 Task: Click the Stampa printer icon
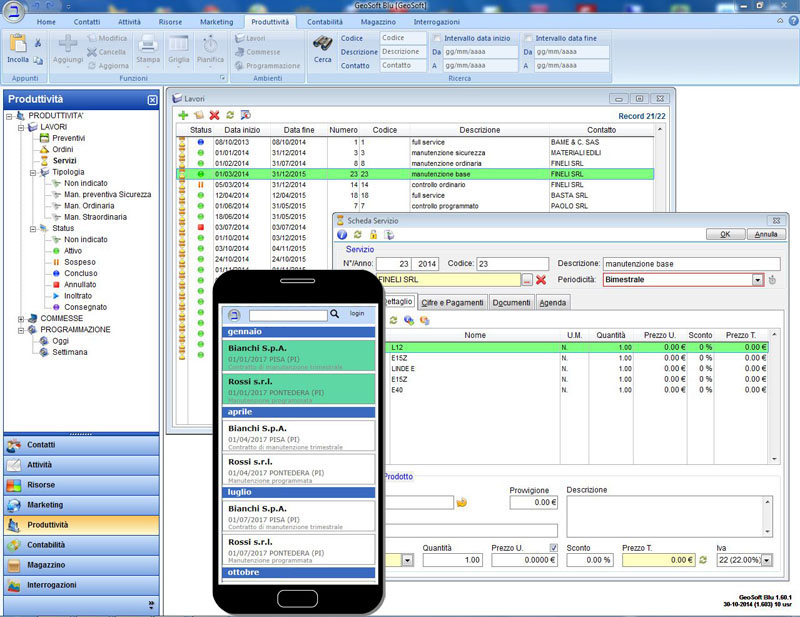point(147,45)
